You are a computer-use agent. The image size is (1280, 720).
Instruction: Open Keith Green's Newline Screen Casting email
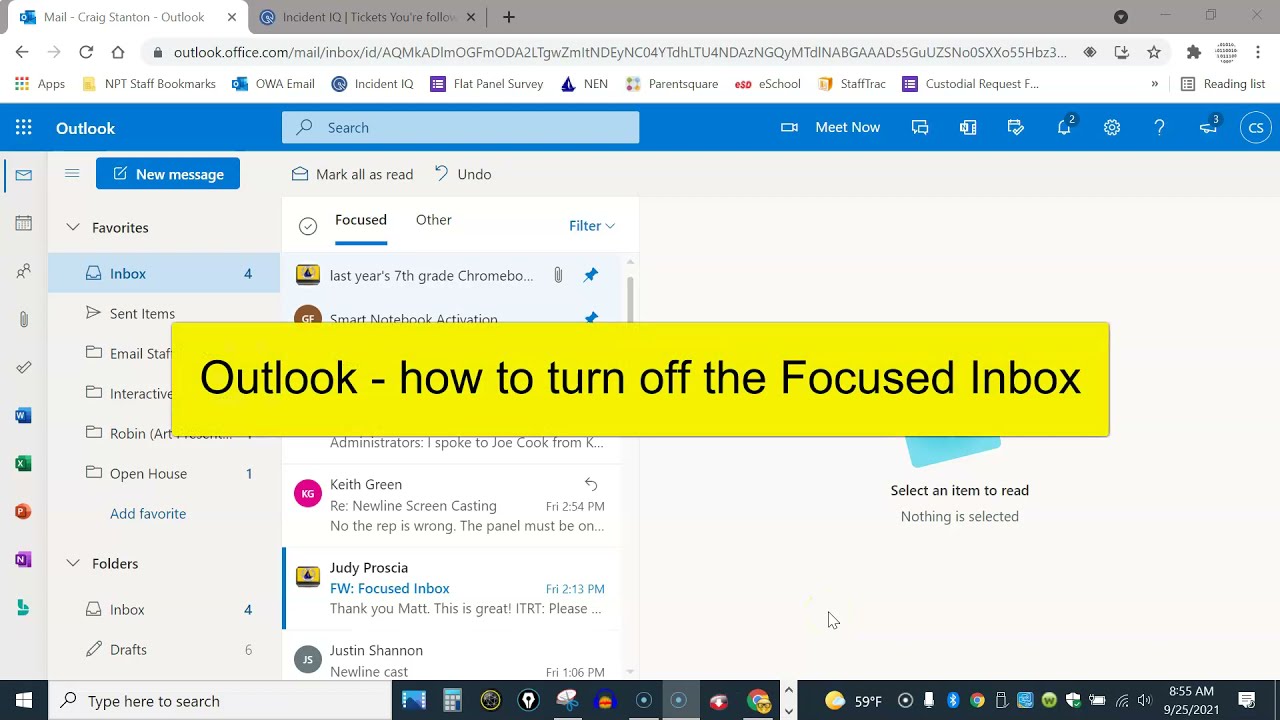pyautogui.click(x=453, y=505)
